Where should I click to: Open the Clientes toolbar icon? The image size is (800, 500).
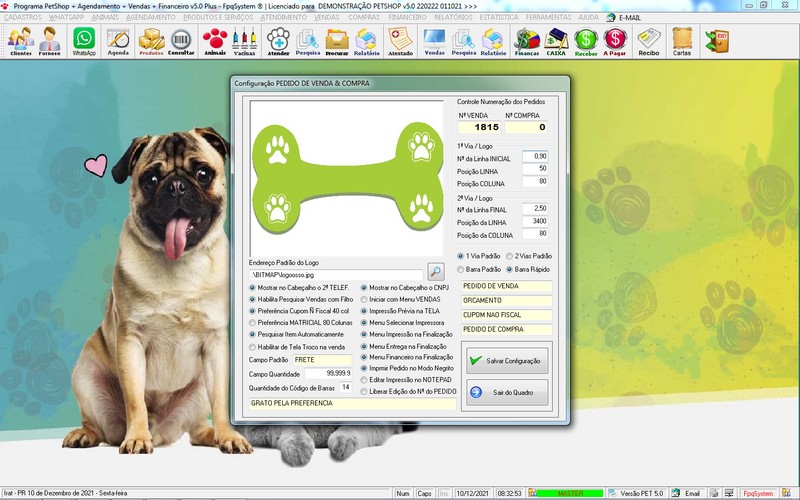(x=21, y=41)
